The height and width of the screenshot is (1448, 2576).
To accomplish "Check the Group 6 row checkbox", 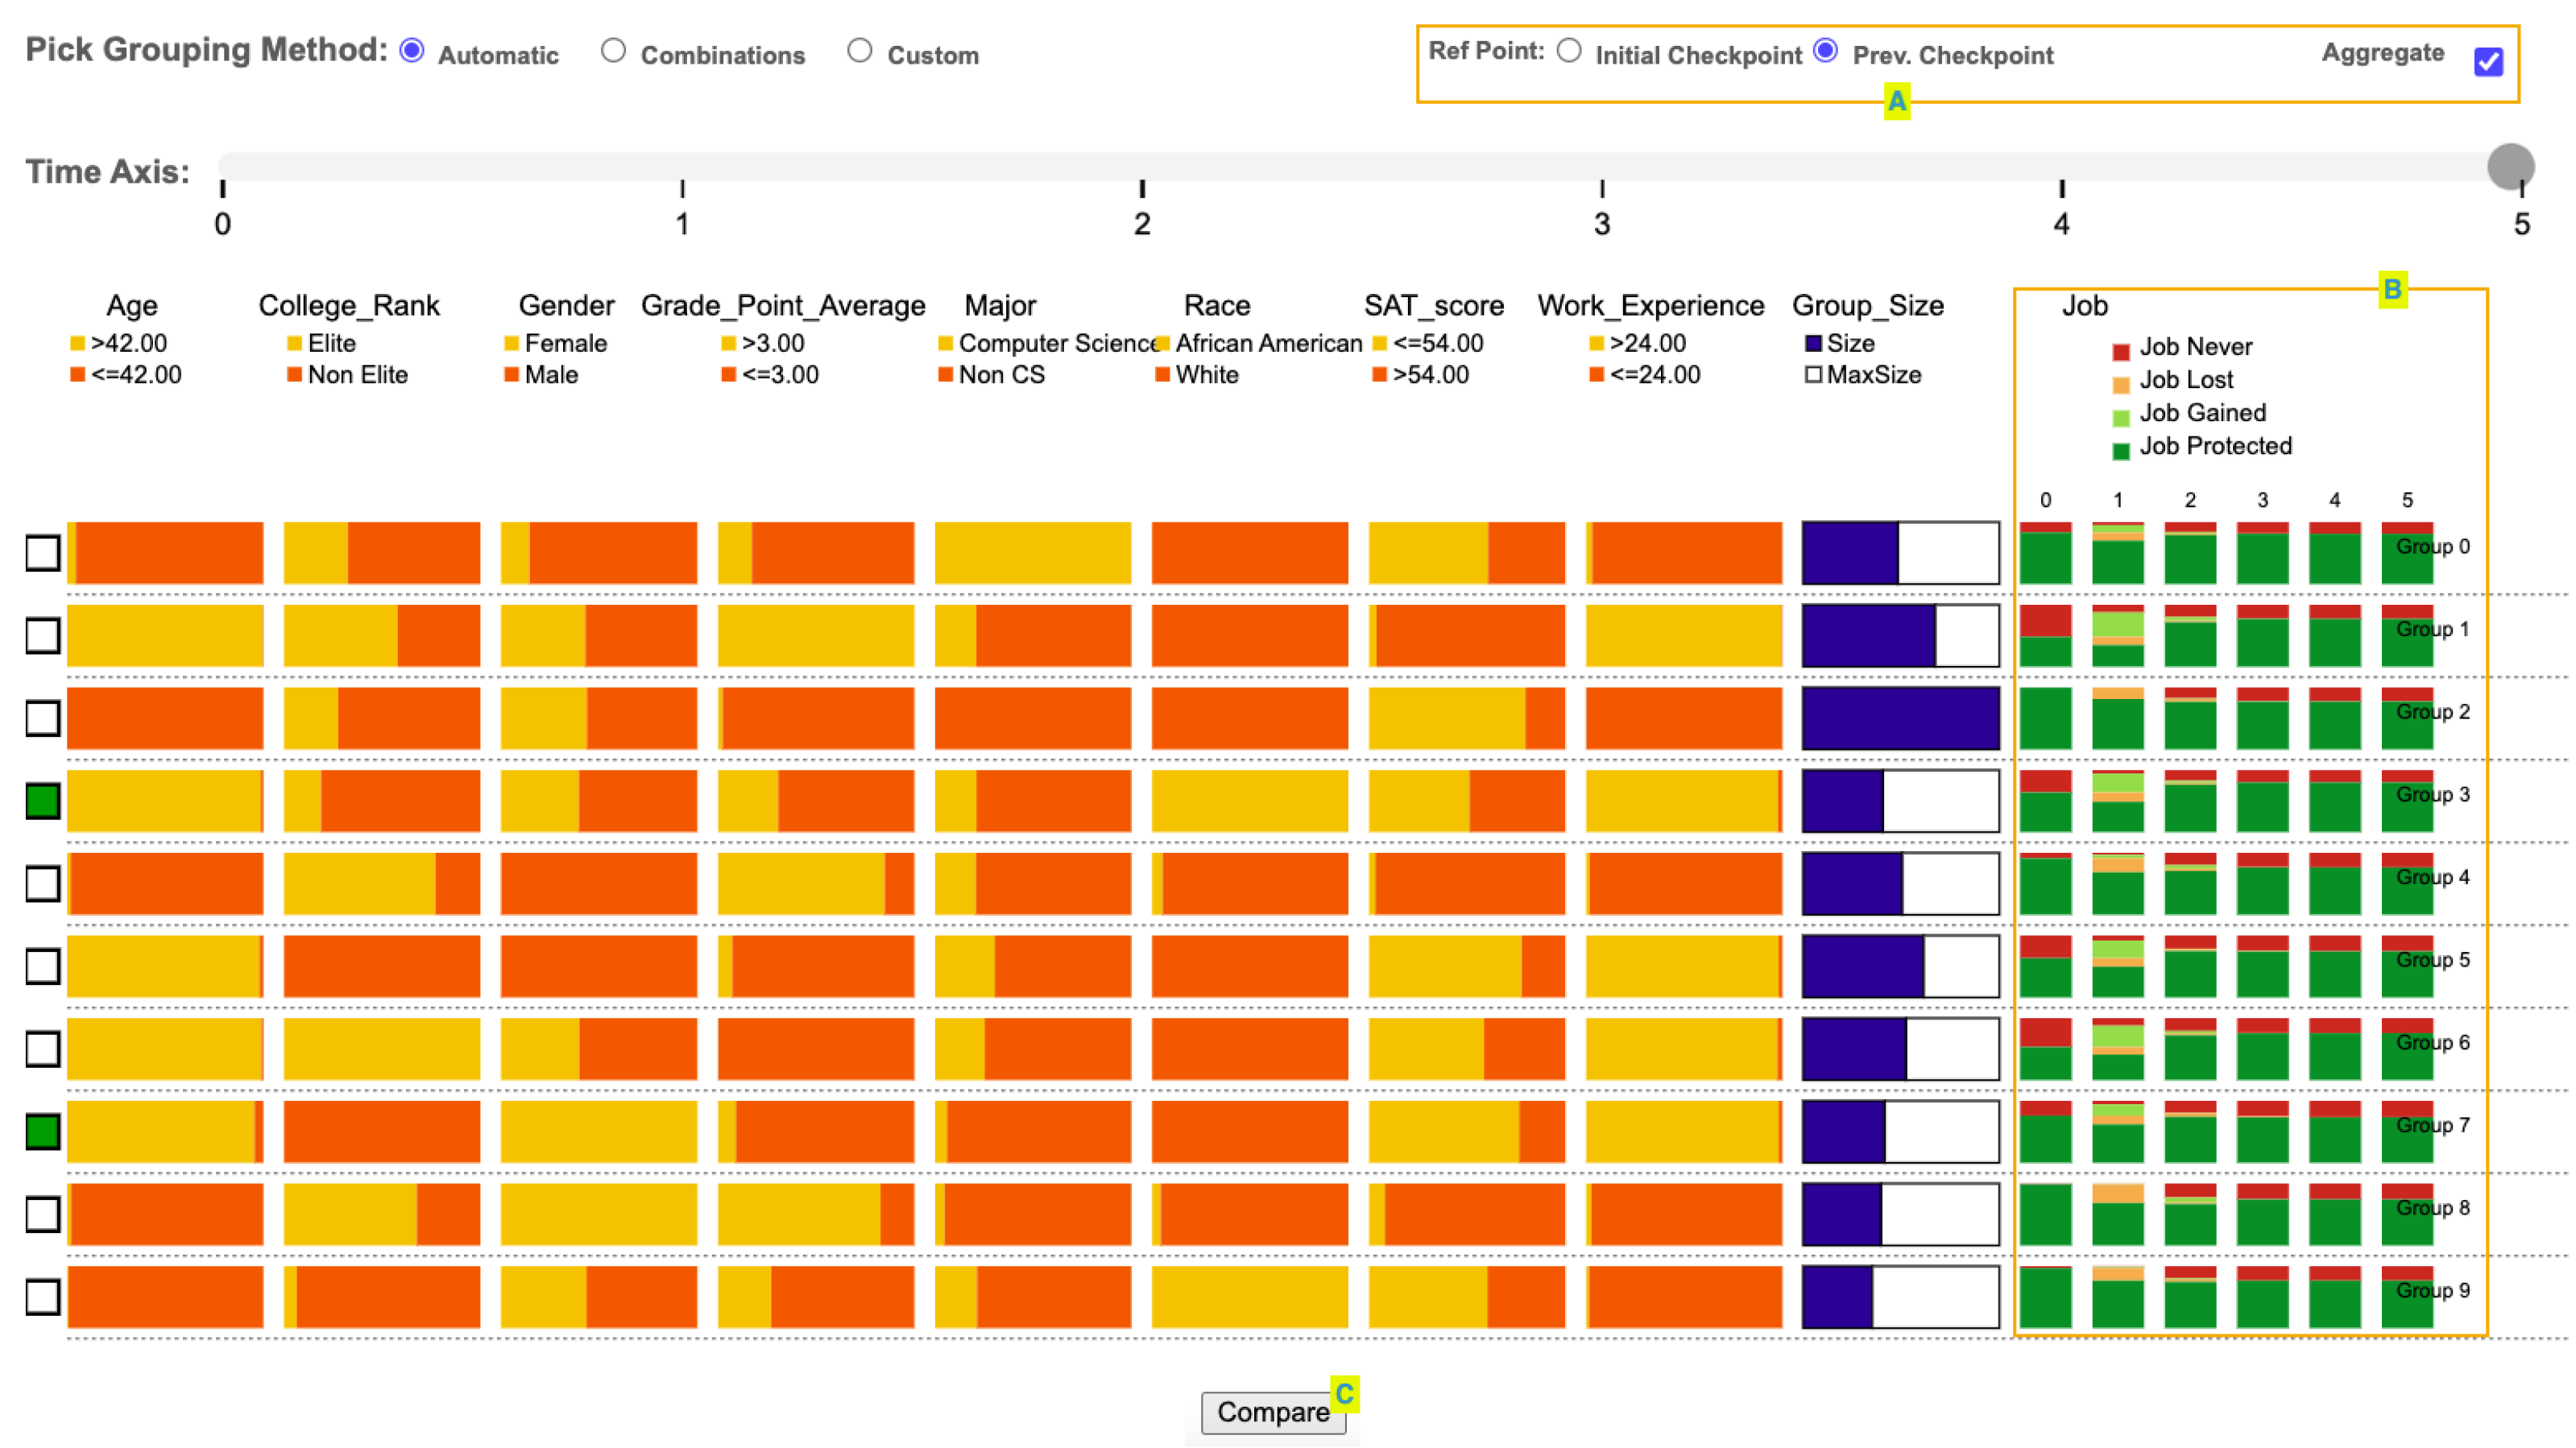I will [43, 1049].
